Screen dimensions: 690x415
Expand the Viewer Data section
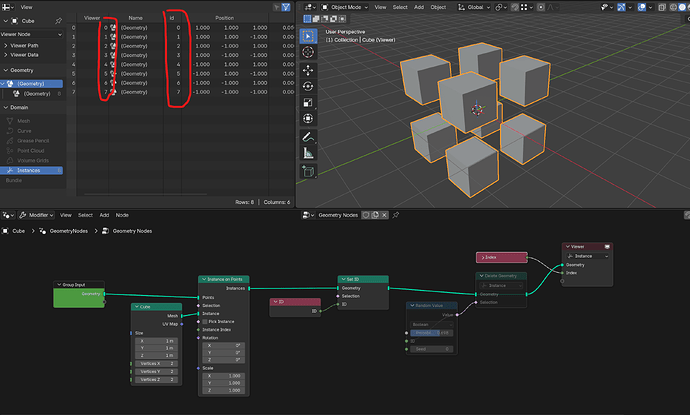[x=21, y=55]
